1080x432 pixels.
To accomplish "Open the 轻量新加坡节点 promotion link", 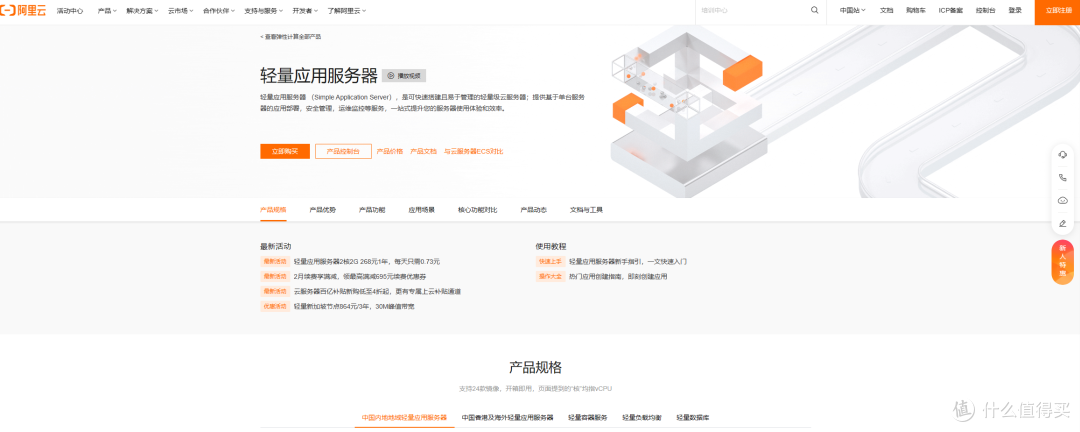I will (354, 306).
